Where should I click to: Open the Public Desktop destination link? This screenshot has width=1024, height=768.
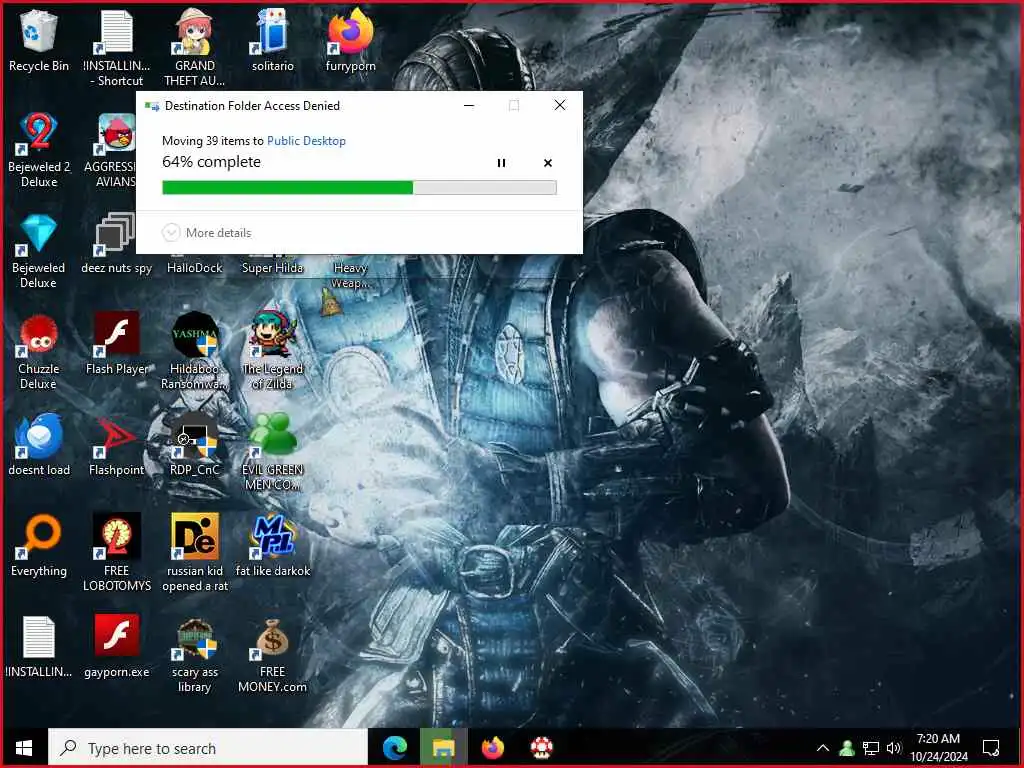pyautogui.click(x=306, y=140)
